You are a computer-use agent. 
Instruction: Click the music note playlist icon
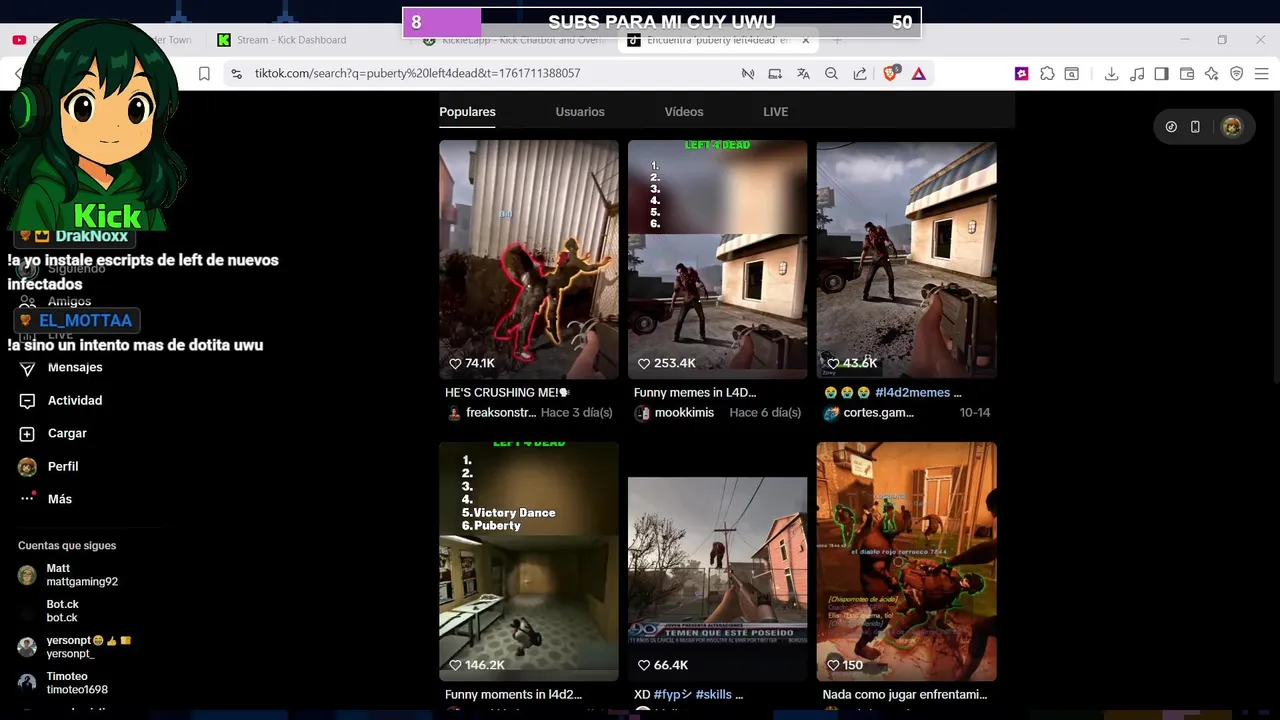click(1137, 73)
